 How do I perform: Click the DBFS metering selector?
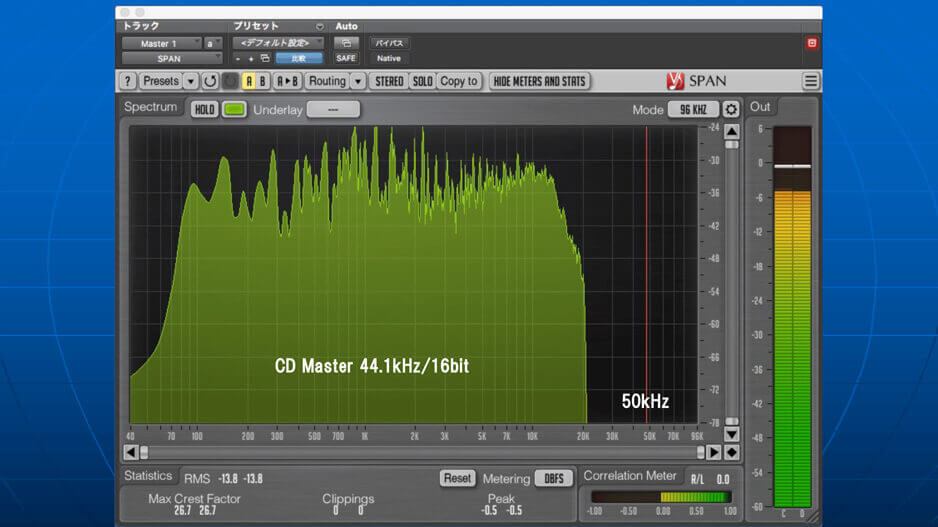pyautogui.click(x=553, y=478)
